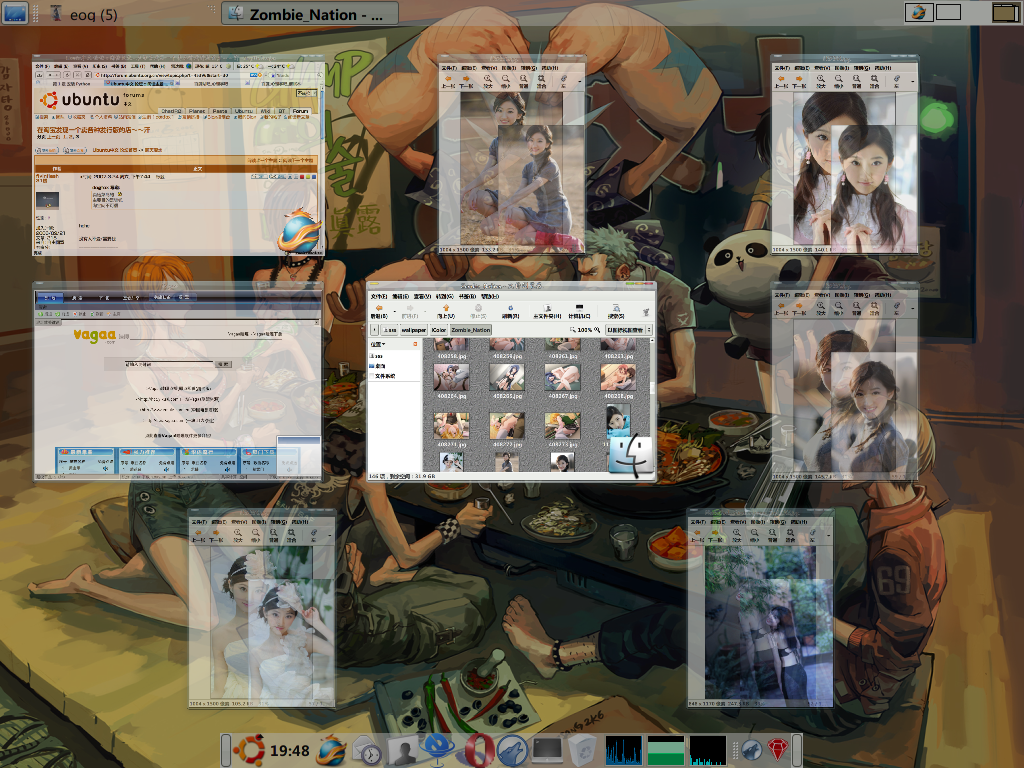Open the 编辑 (Edit) menu in file manager
Image resolution: width=1024 pixels, height=768 pixels.
[x=400, y=296]
